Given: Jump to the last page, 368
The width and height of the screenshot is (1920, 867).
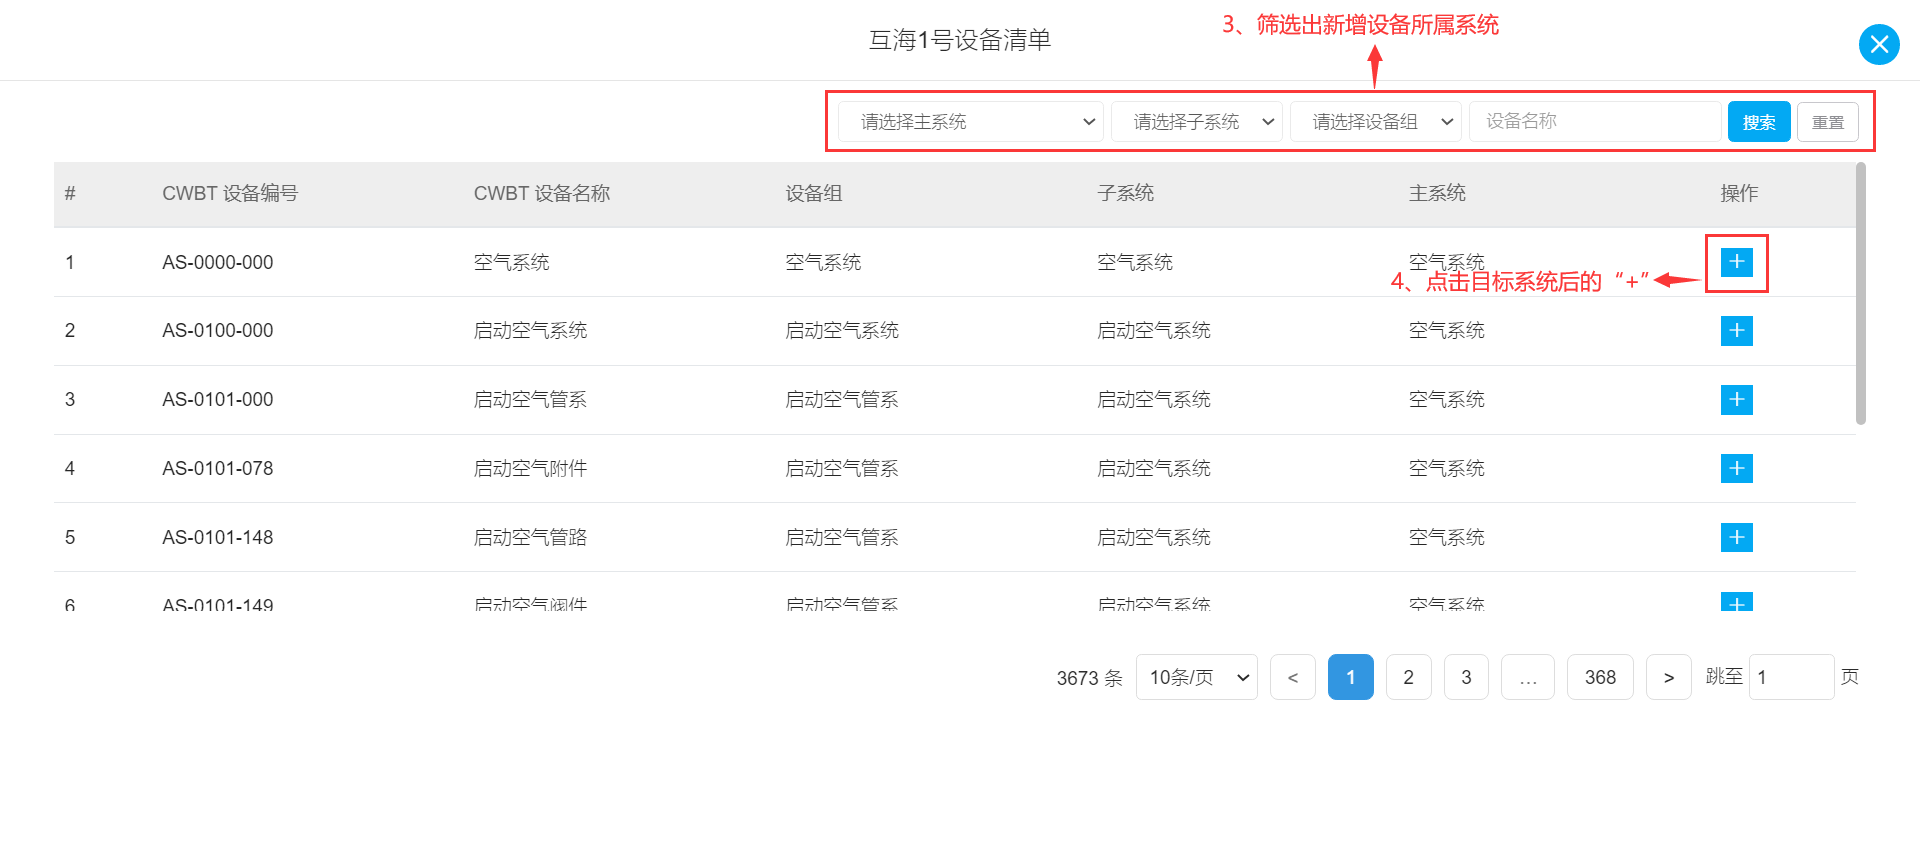Looking at the screenshot, I should pyautogui.click(x=1600, y=677).
